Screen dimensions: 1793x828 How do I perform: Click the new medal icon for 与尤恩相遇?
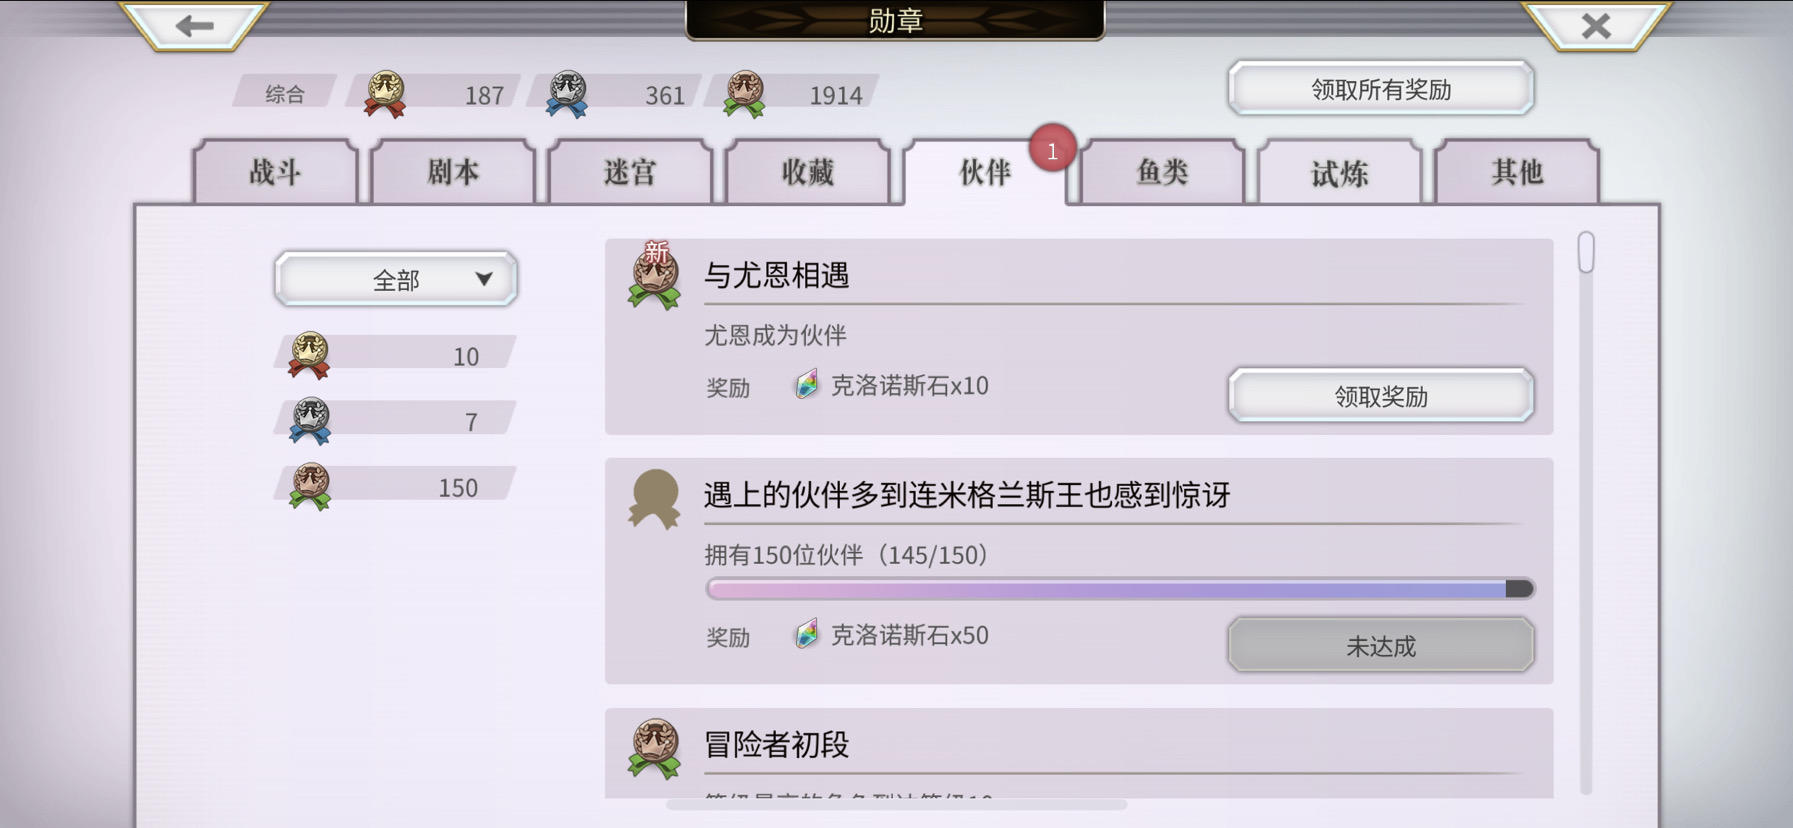pos(654,275)
